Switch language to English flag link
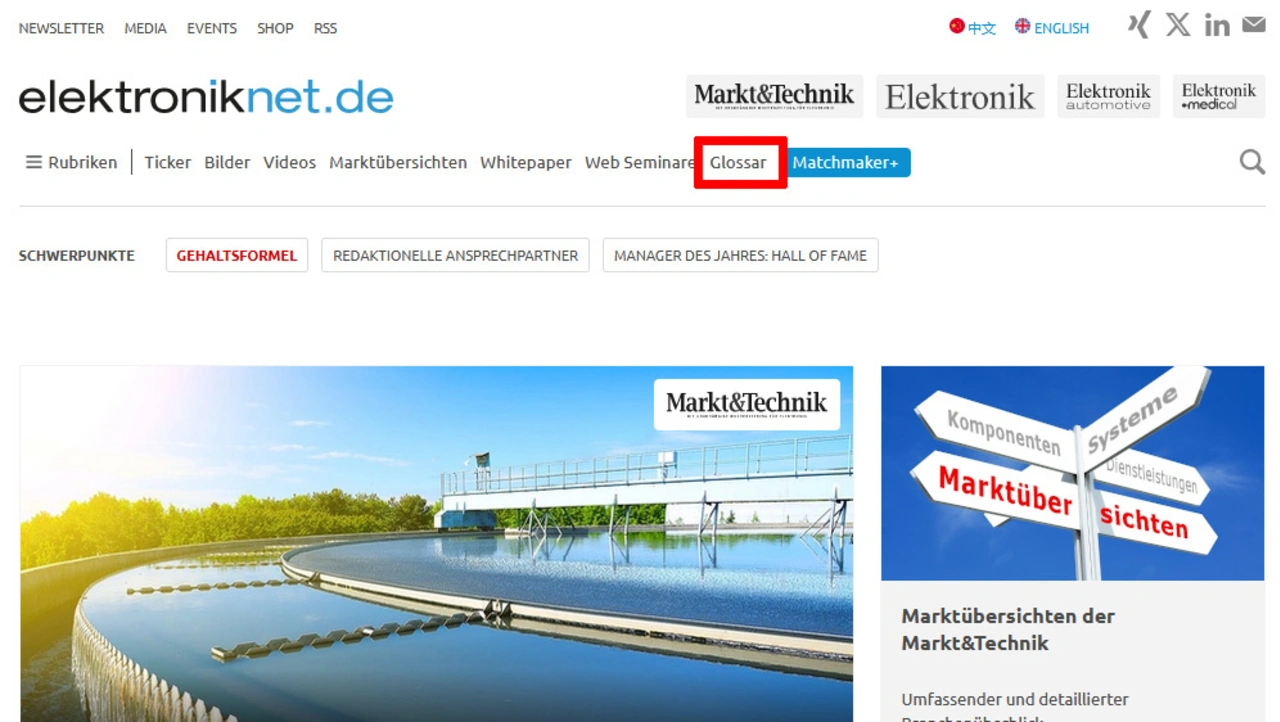The height and width of the screenshot is (722, 1280). [1052, 27]
